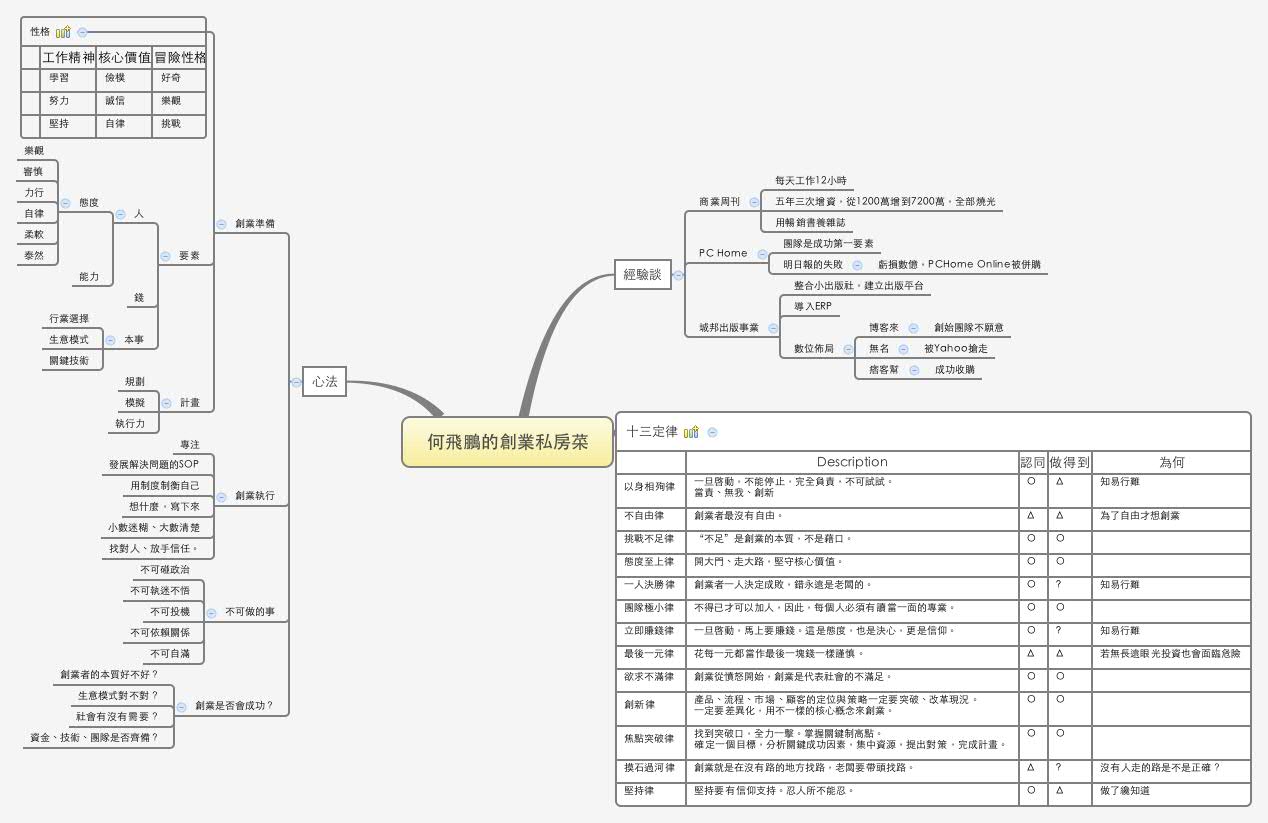Select the 發展解決問題的SOP node

(x=154, y=465)
